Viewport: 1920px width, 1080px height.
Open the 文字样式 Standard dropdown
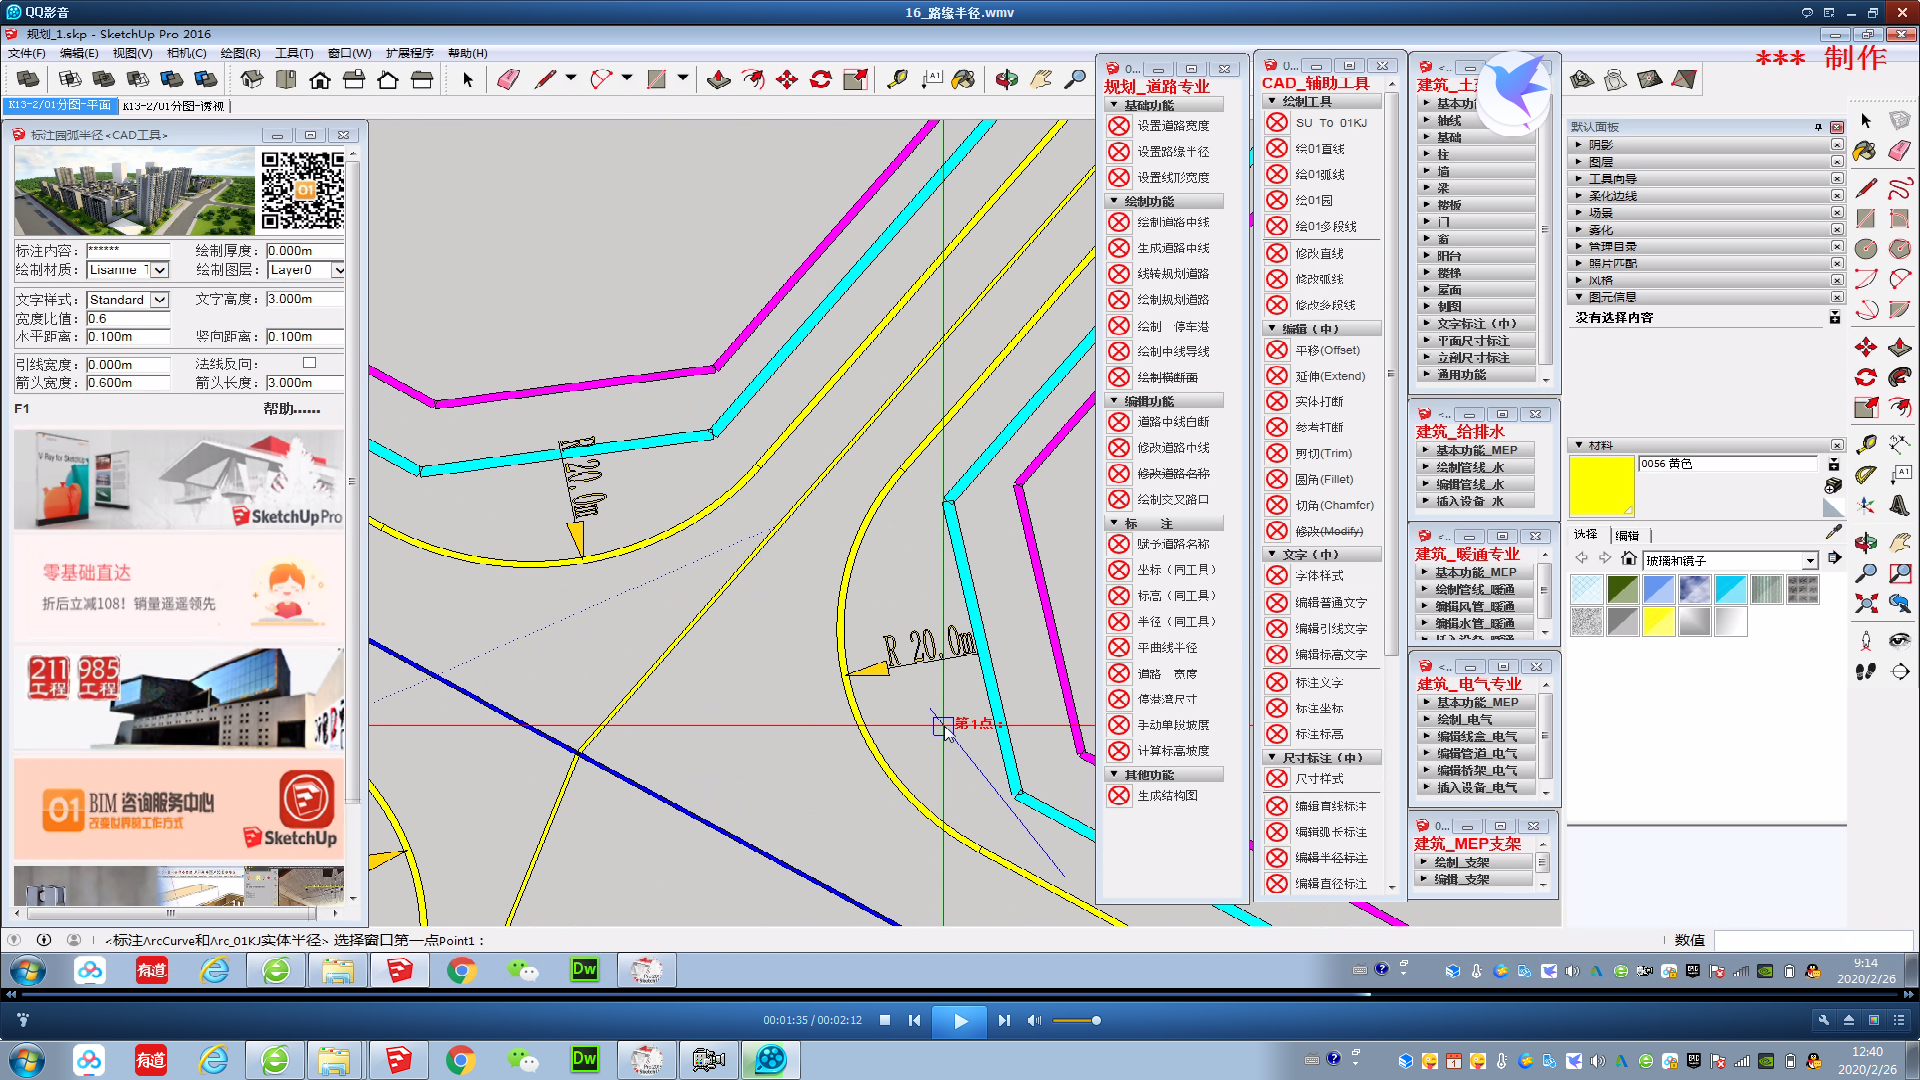tap(160, 300)
